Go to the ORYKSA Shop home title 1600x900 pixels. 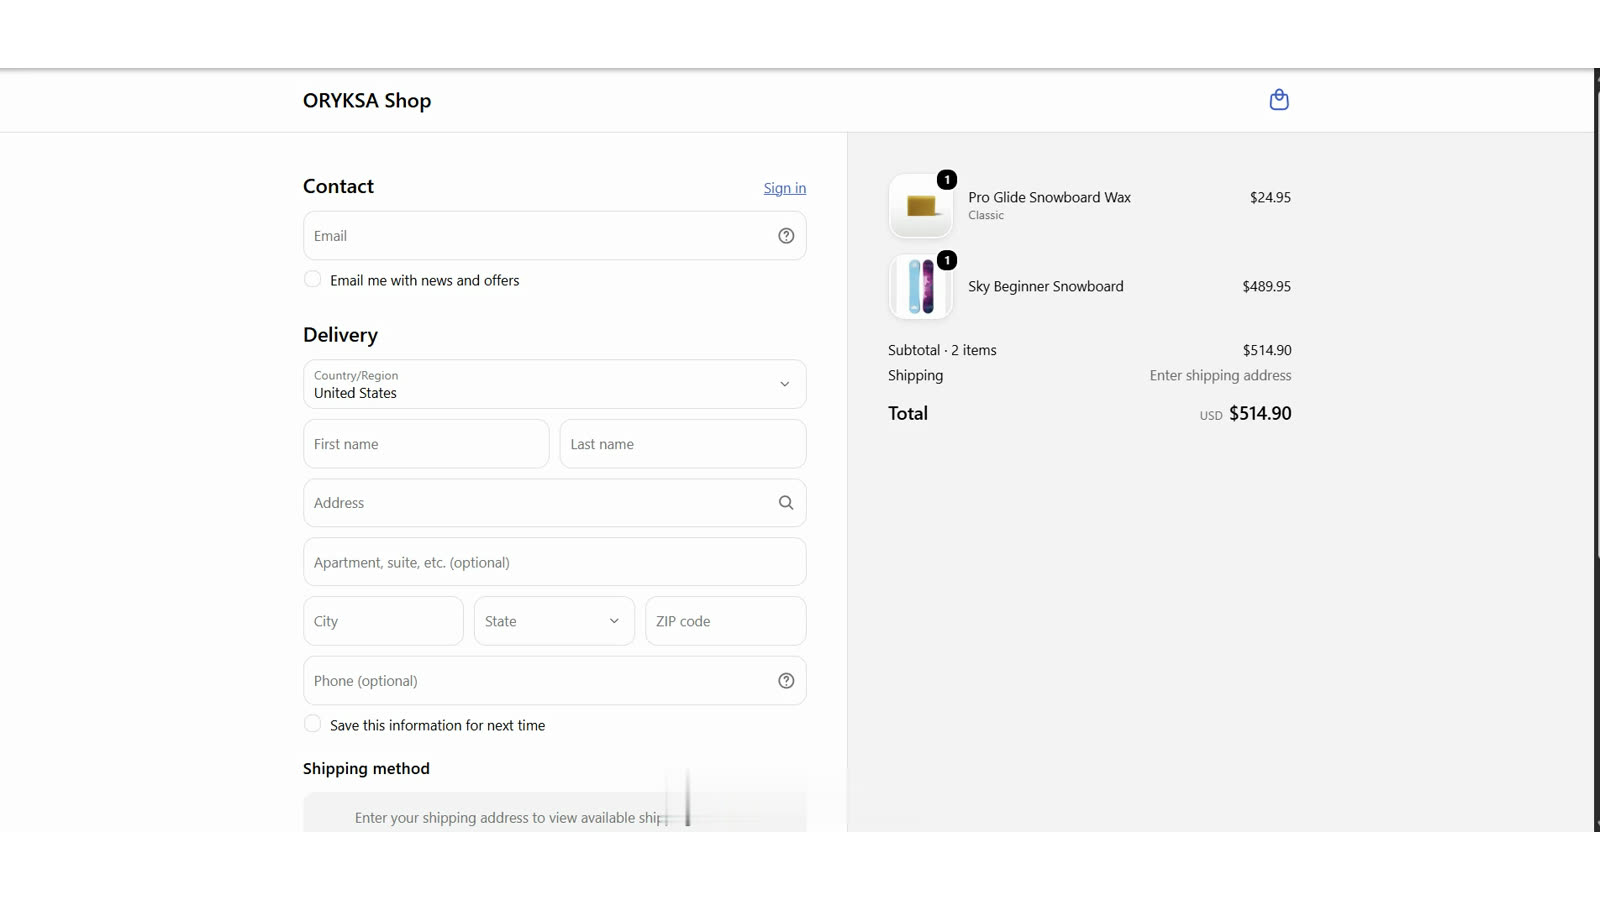coord(367,100)
